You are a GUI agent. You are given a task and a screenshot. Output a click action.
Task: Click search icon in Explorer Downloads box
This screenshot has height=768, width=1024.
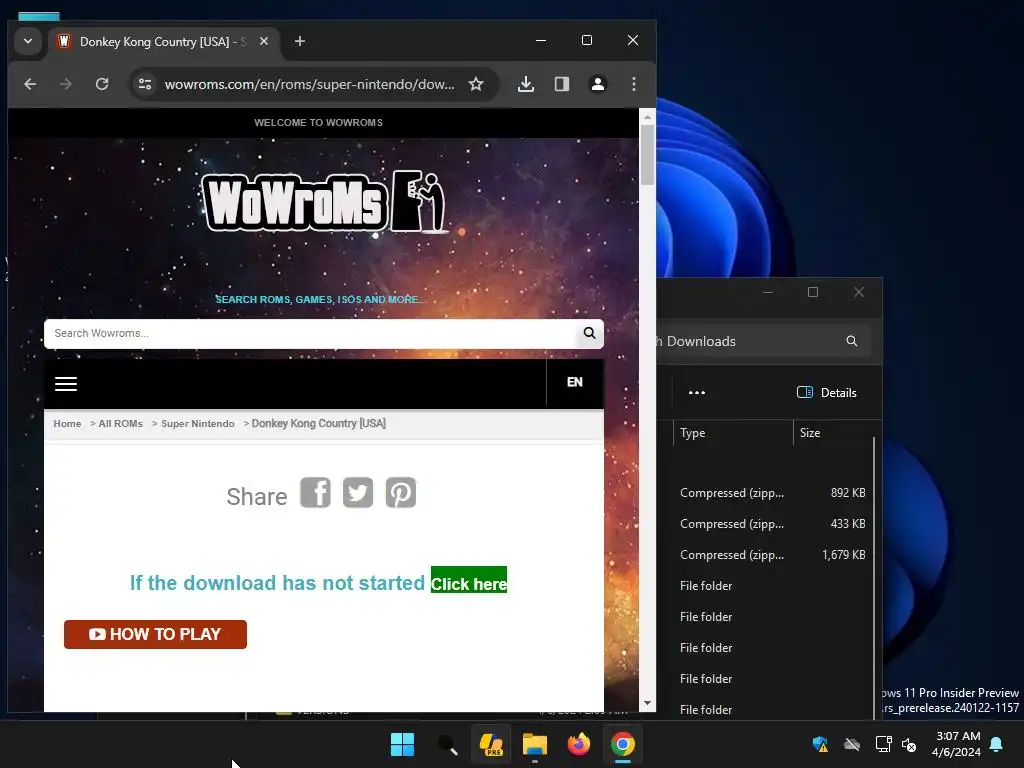pyautogui.click(x=852, y=341)
